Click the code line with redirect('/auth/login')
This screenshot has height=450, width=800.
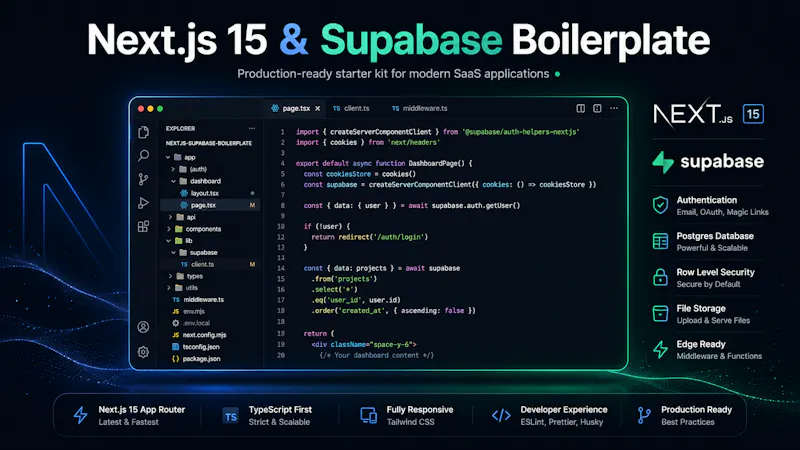(369, 237)
